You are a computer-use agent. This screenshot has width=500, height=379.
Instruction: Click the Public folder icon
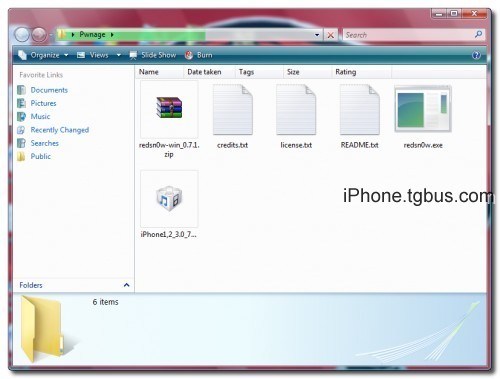pyautogui.click(x=21, y=157)
